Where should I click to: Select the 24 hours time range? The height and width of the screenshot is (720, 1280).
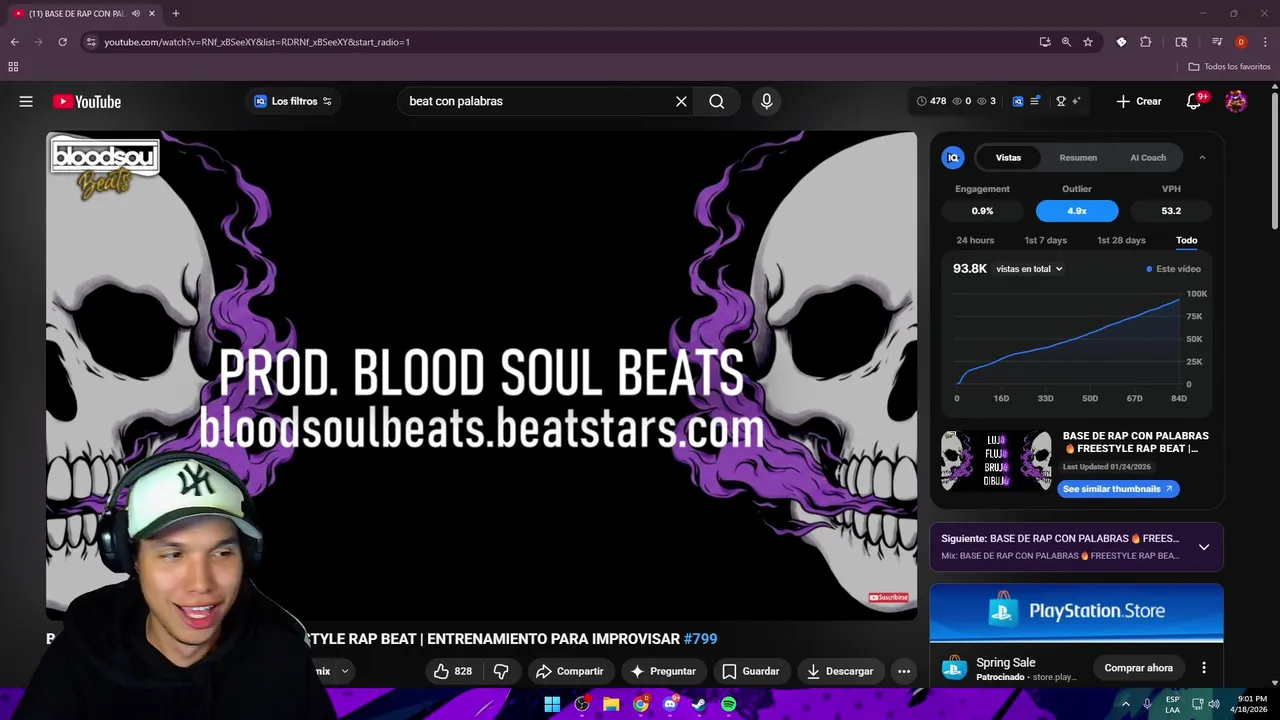click(975, 240)
